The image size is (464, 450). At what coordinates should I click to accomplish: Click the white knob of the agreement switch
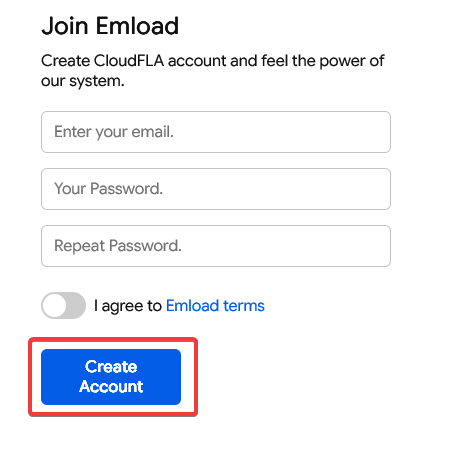(x=54, y=305)
